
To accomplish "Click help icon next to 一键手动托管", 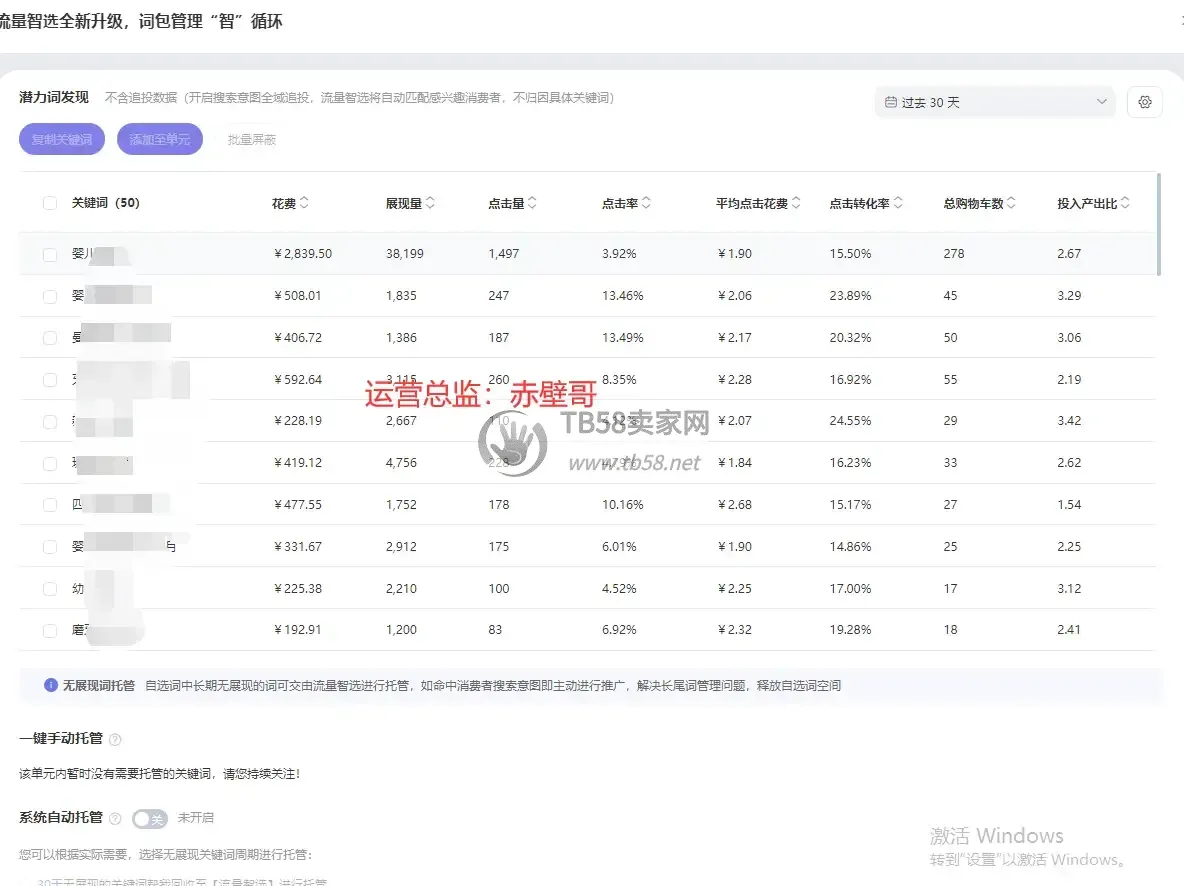I will pyautogui.click(x=116, y=739).
